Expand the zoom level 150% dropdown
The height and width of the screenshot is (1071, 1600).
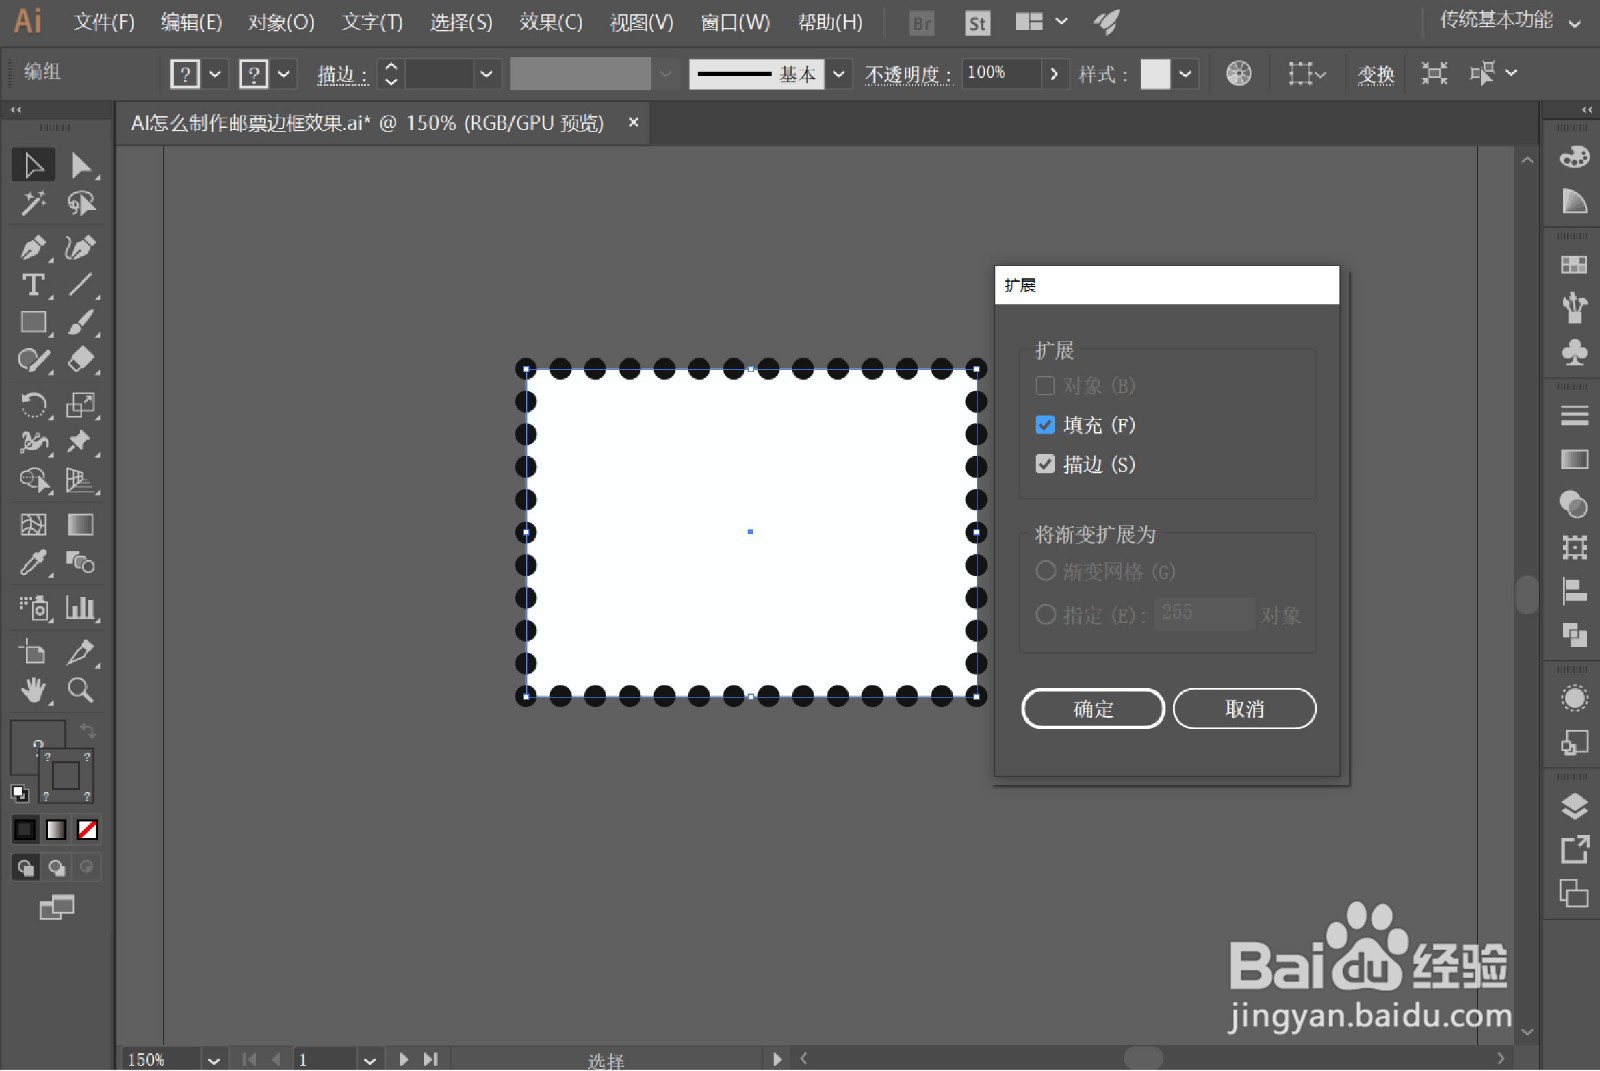[x=213, y=1058]
